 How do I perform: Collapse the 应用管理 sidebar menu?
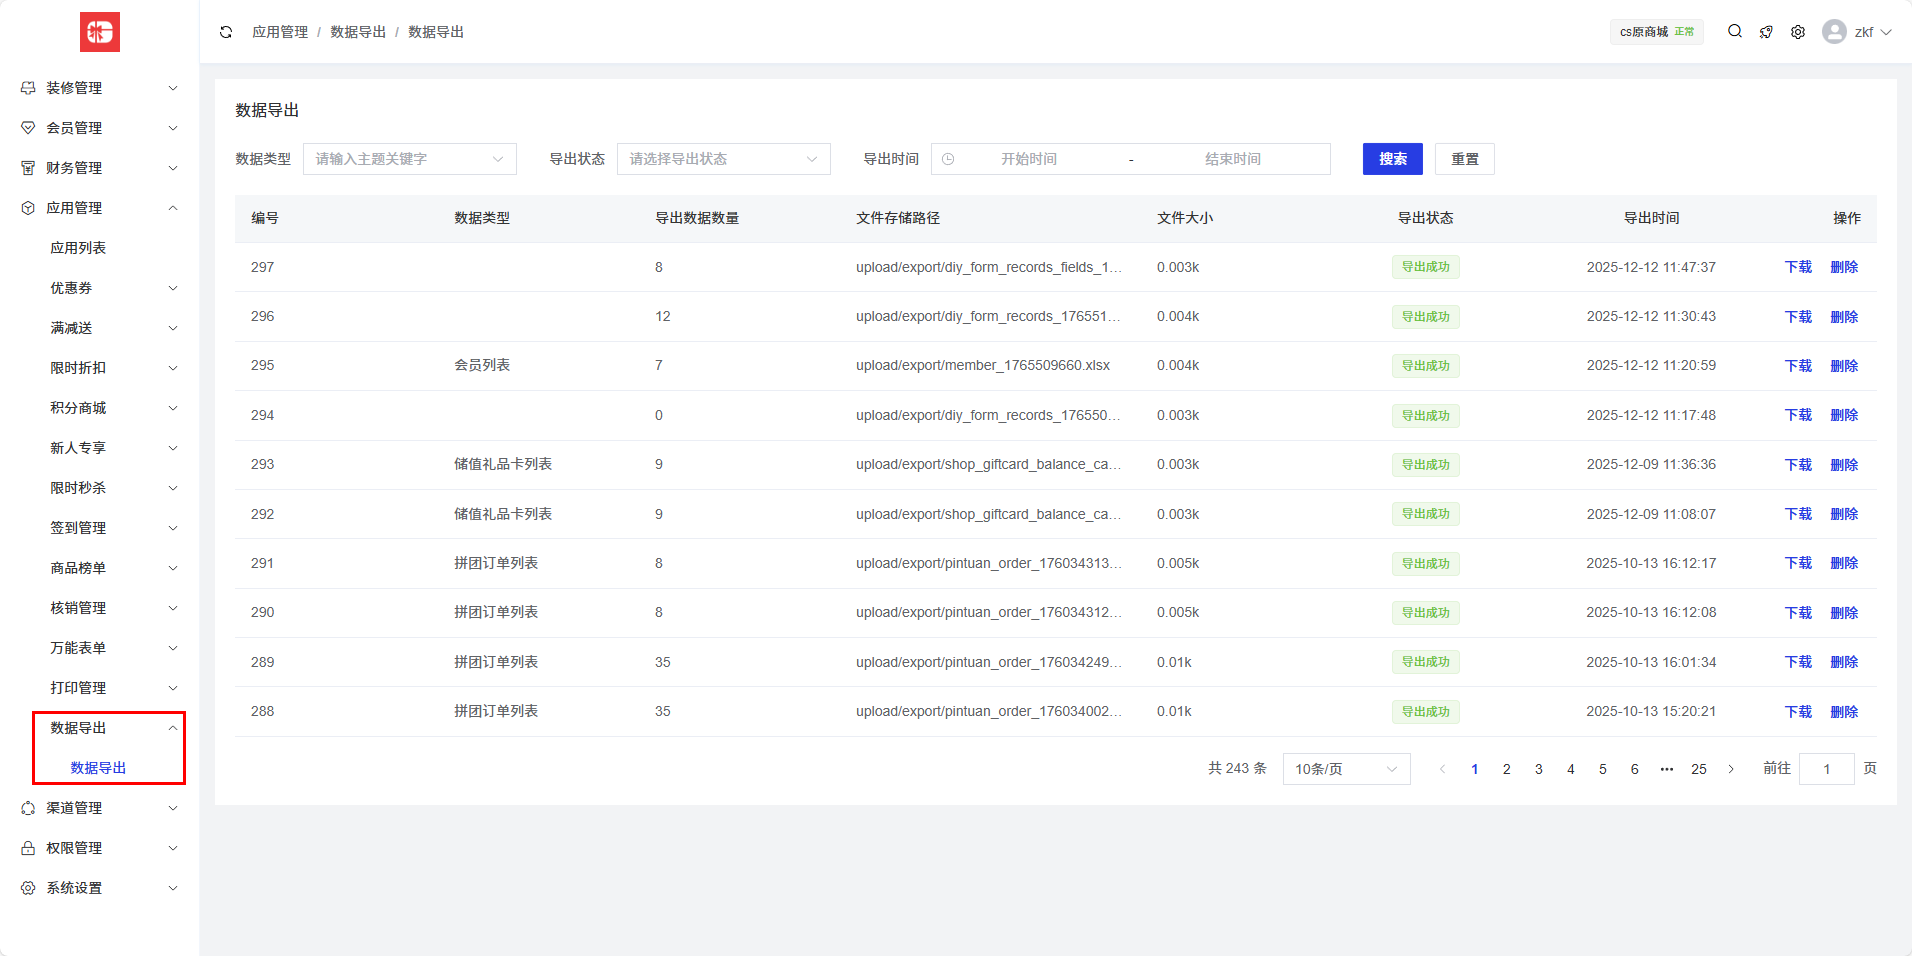point(100,208)
